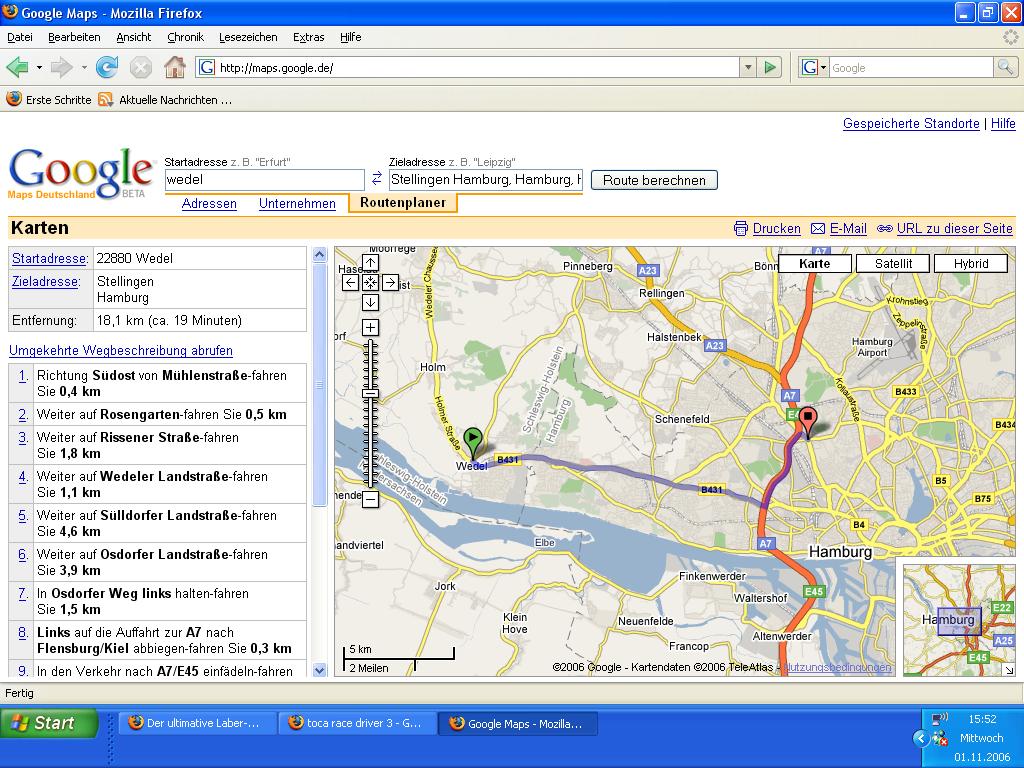Click the map zoom level slider handle
The width and height of the screenshot is (1024, 768).
pos(370,394)
